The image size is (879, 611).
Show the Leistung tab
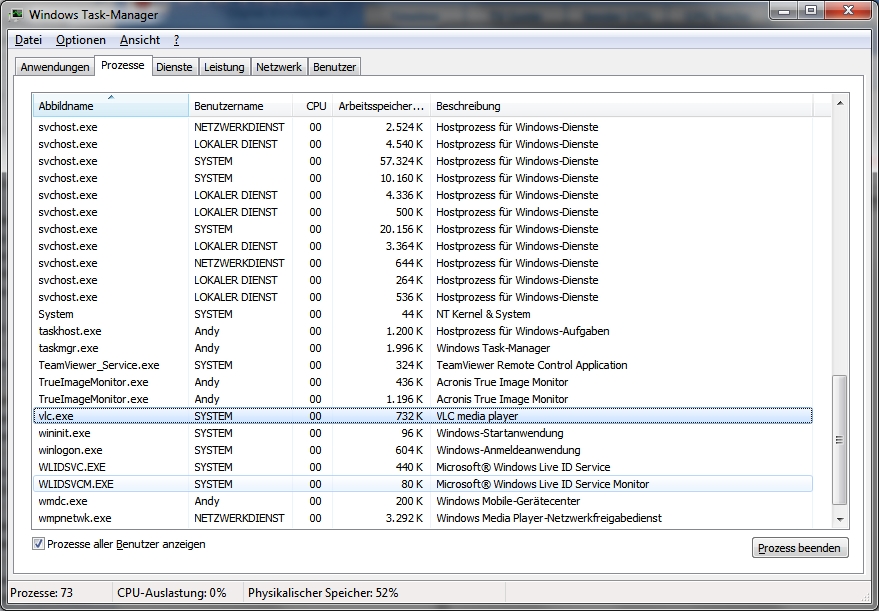click(x=224, y=67)
